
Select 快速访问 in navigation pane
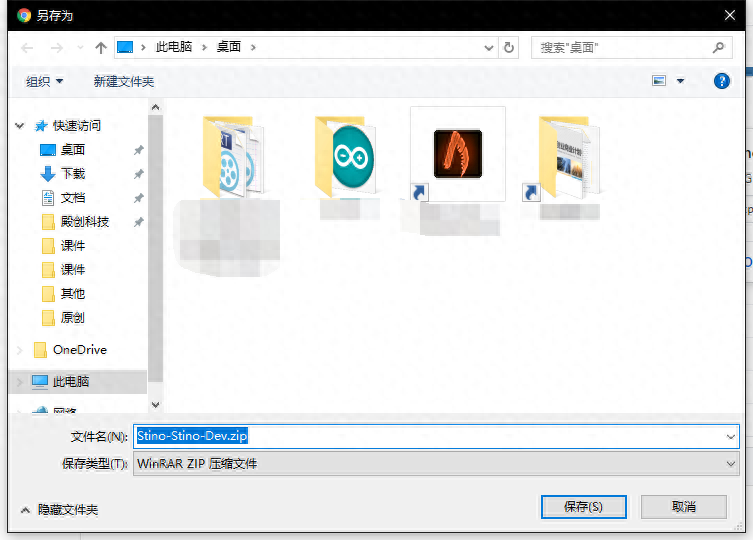76,125
